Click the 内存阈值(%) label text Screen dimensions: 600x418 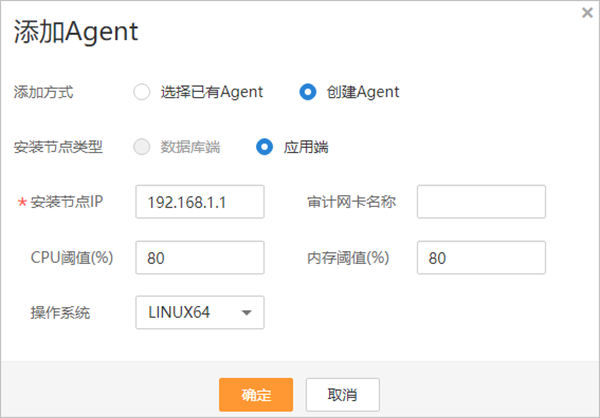(x=347, y=258)
